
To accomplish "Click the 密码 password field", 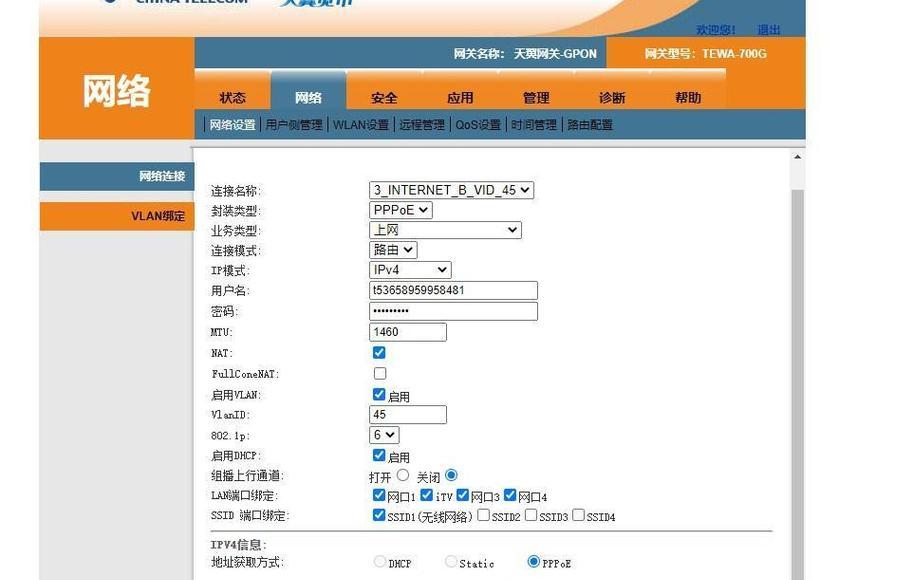I will (453, 311).
